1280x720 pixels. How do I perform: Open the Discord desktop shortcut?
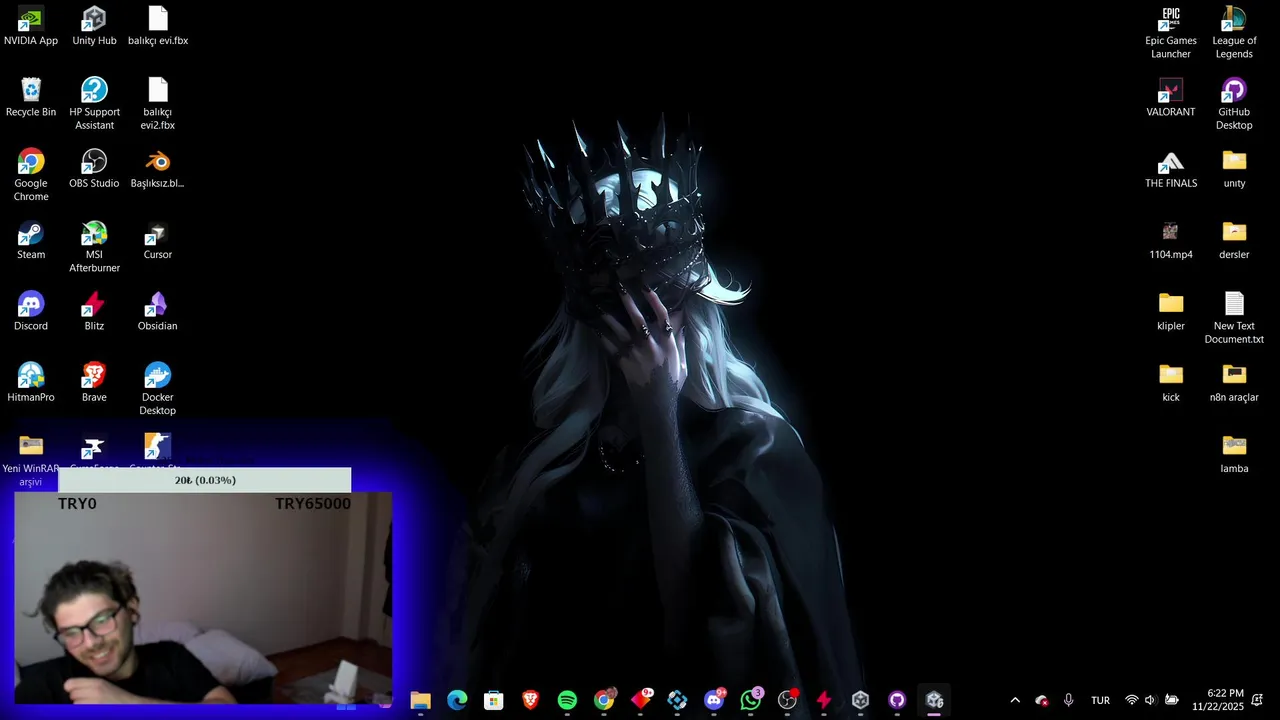click(31, 311)
